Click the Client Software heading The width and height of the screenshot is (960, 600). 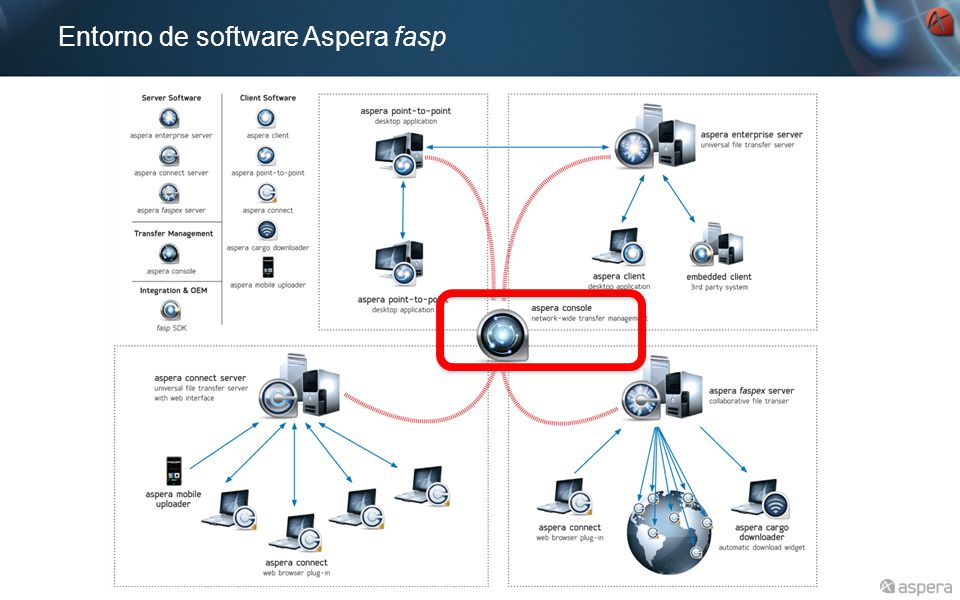(x=268, y=98)
